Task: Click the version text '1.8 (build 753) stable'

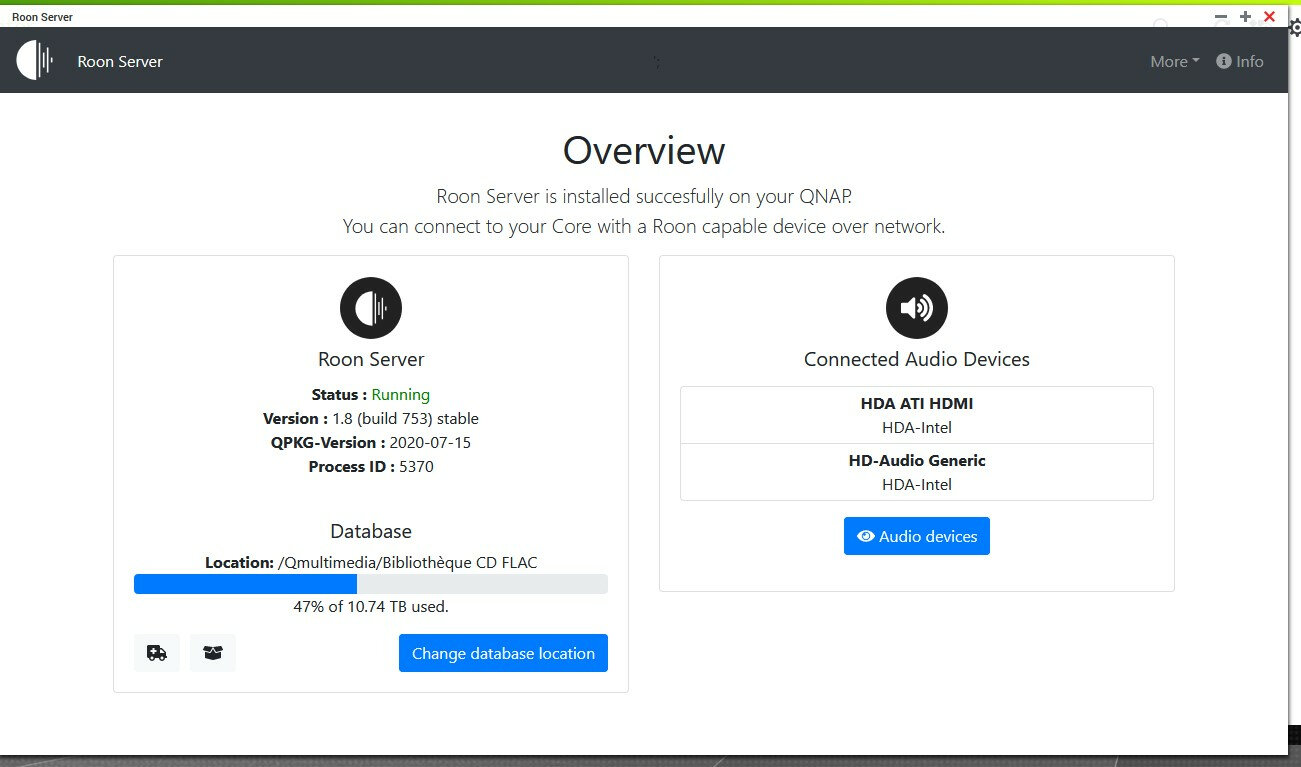Action: (405, 418)
